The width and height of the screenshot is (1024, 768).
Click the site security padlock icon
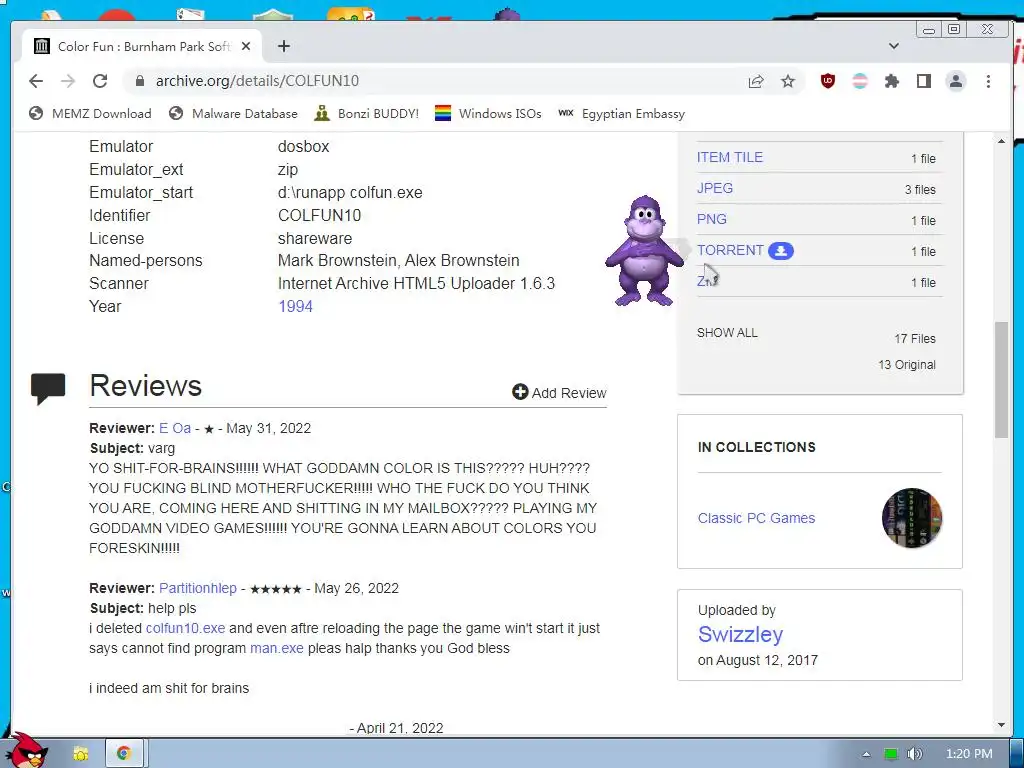click(x=139, y=81)
